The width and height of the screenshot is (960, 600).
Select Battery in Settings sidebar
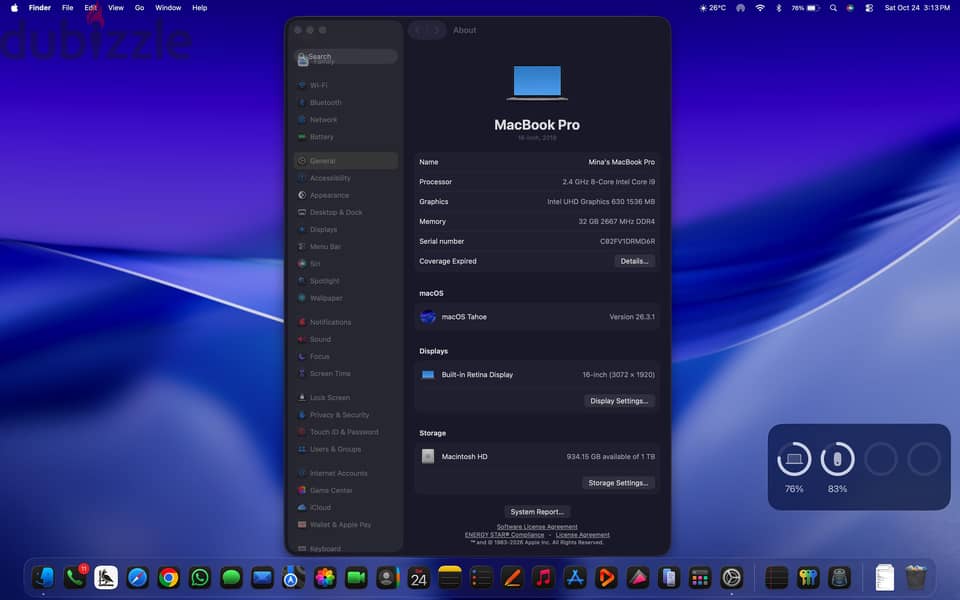tap(346, 137)
